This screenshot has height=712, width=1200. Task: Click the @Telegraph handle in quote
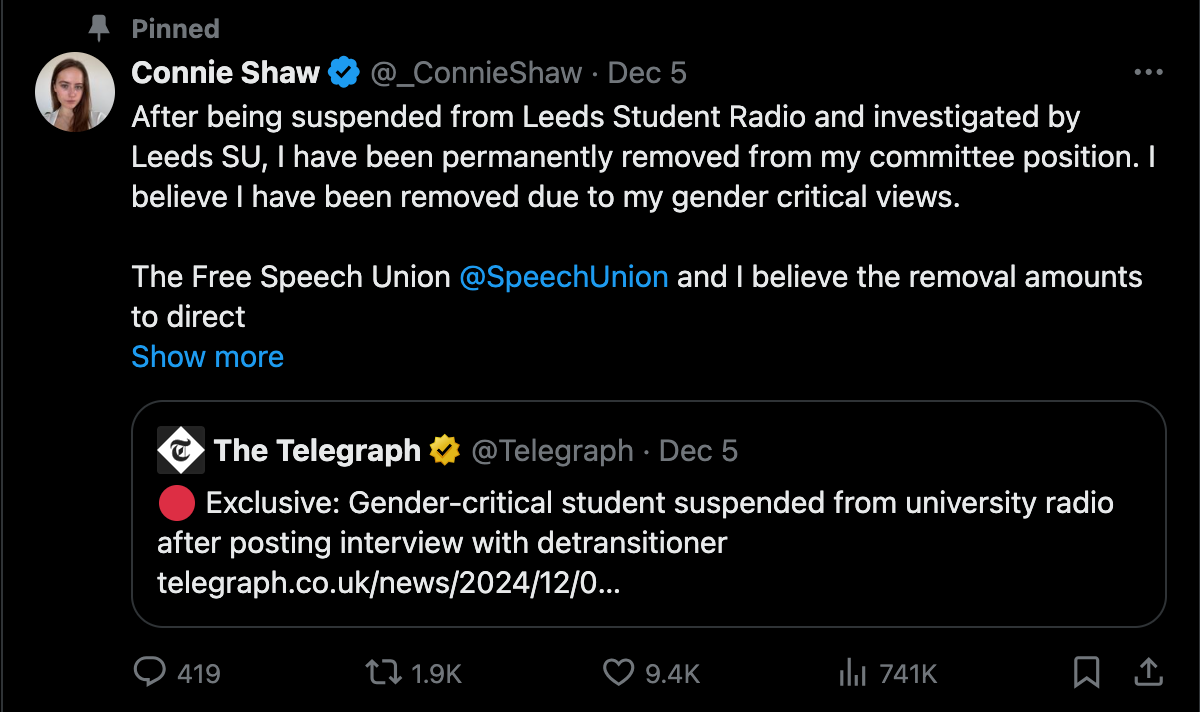552,451
